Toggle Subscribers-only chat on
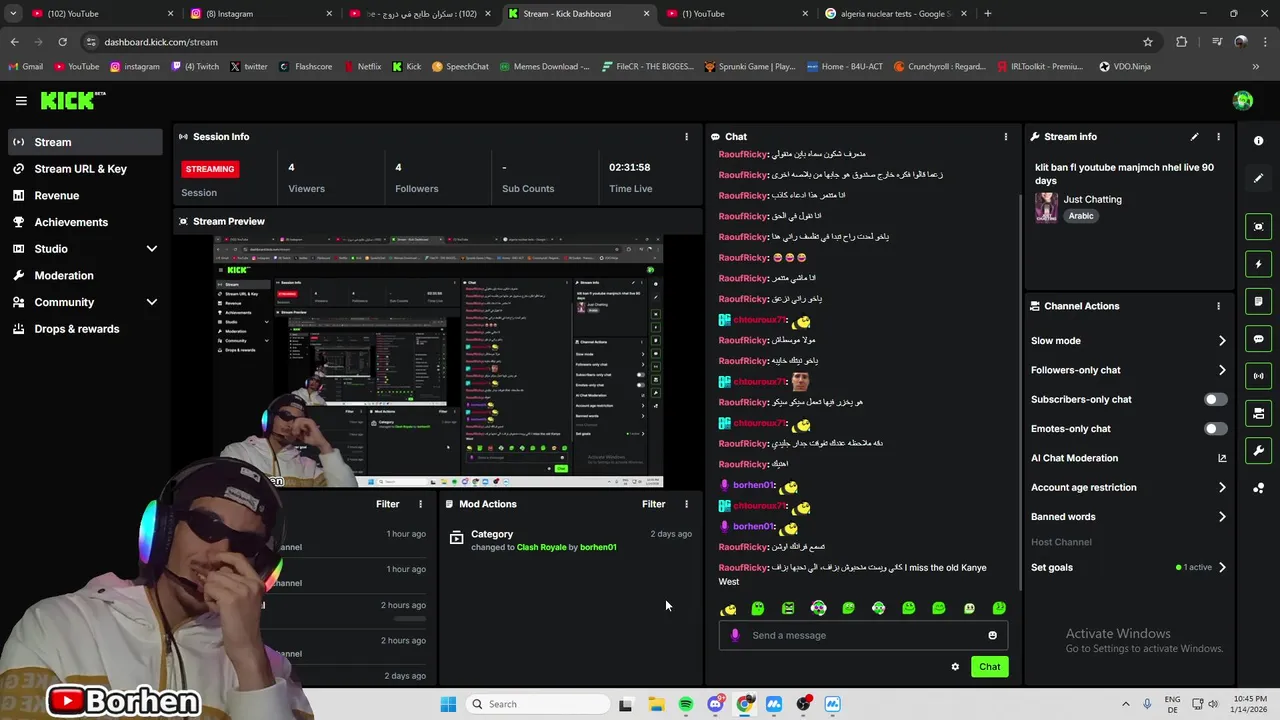This screenshot has height=720, width=1280. pyautogui.click(x=1215, y=399)
